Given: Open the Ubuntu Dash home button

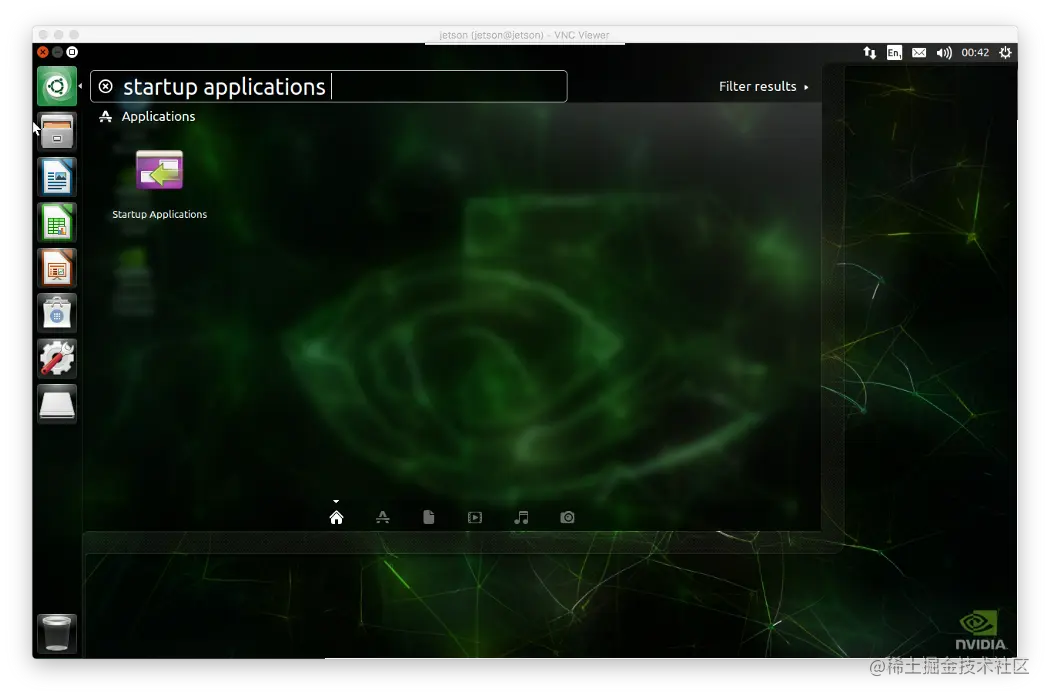Looking at the screenshot, I should click(x=57, y=86).
